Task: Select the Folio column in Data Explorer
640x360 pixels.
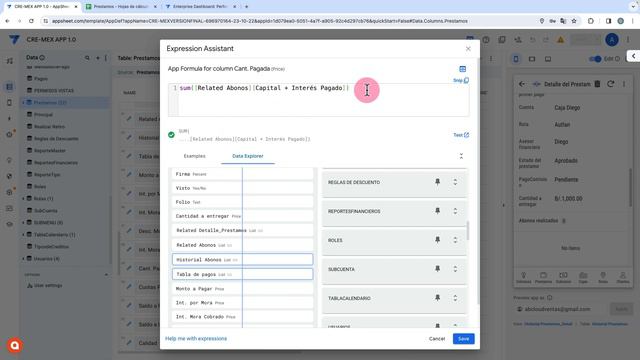Action: point(242,202)
